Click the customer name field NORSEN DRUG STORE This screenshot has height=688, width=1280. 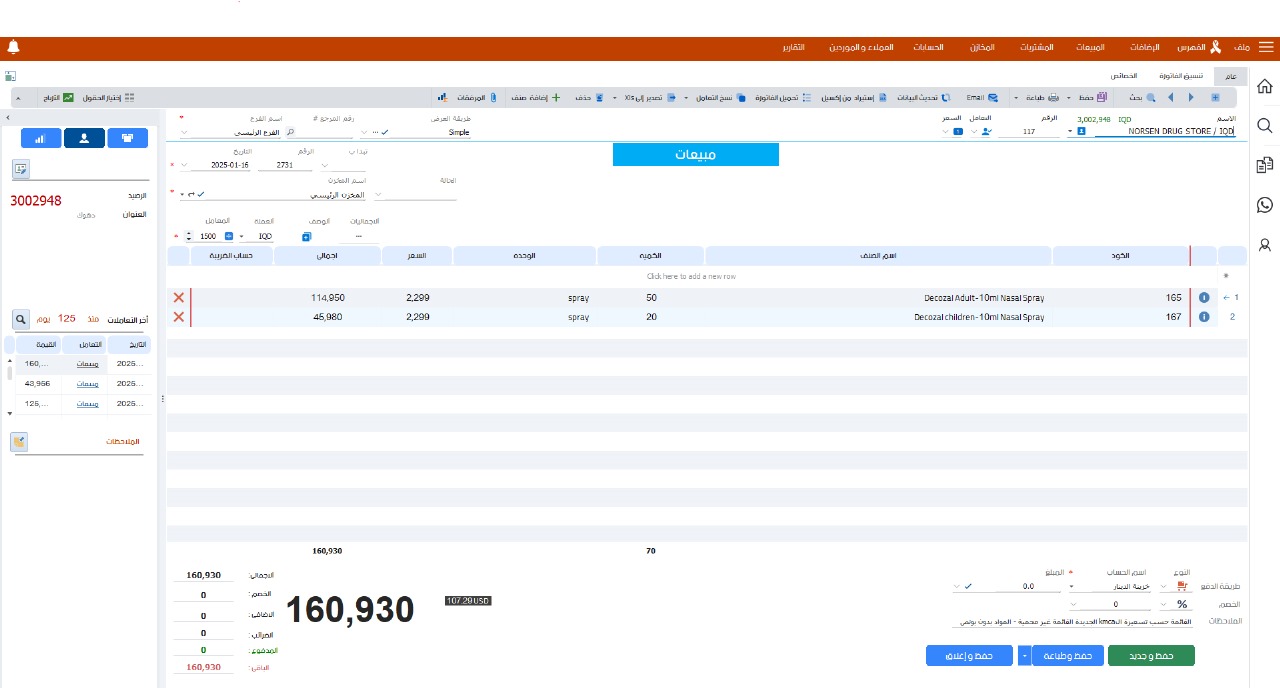(1165, 131)
